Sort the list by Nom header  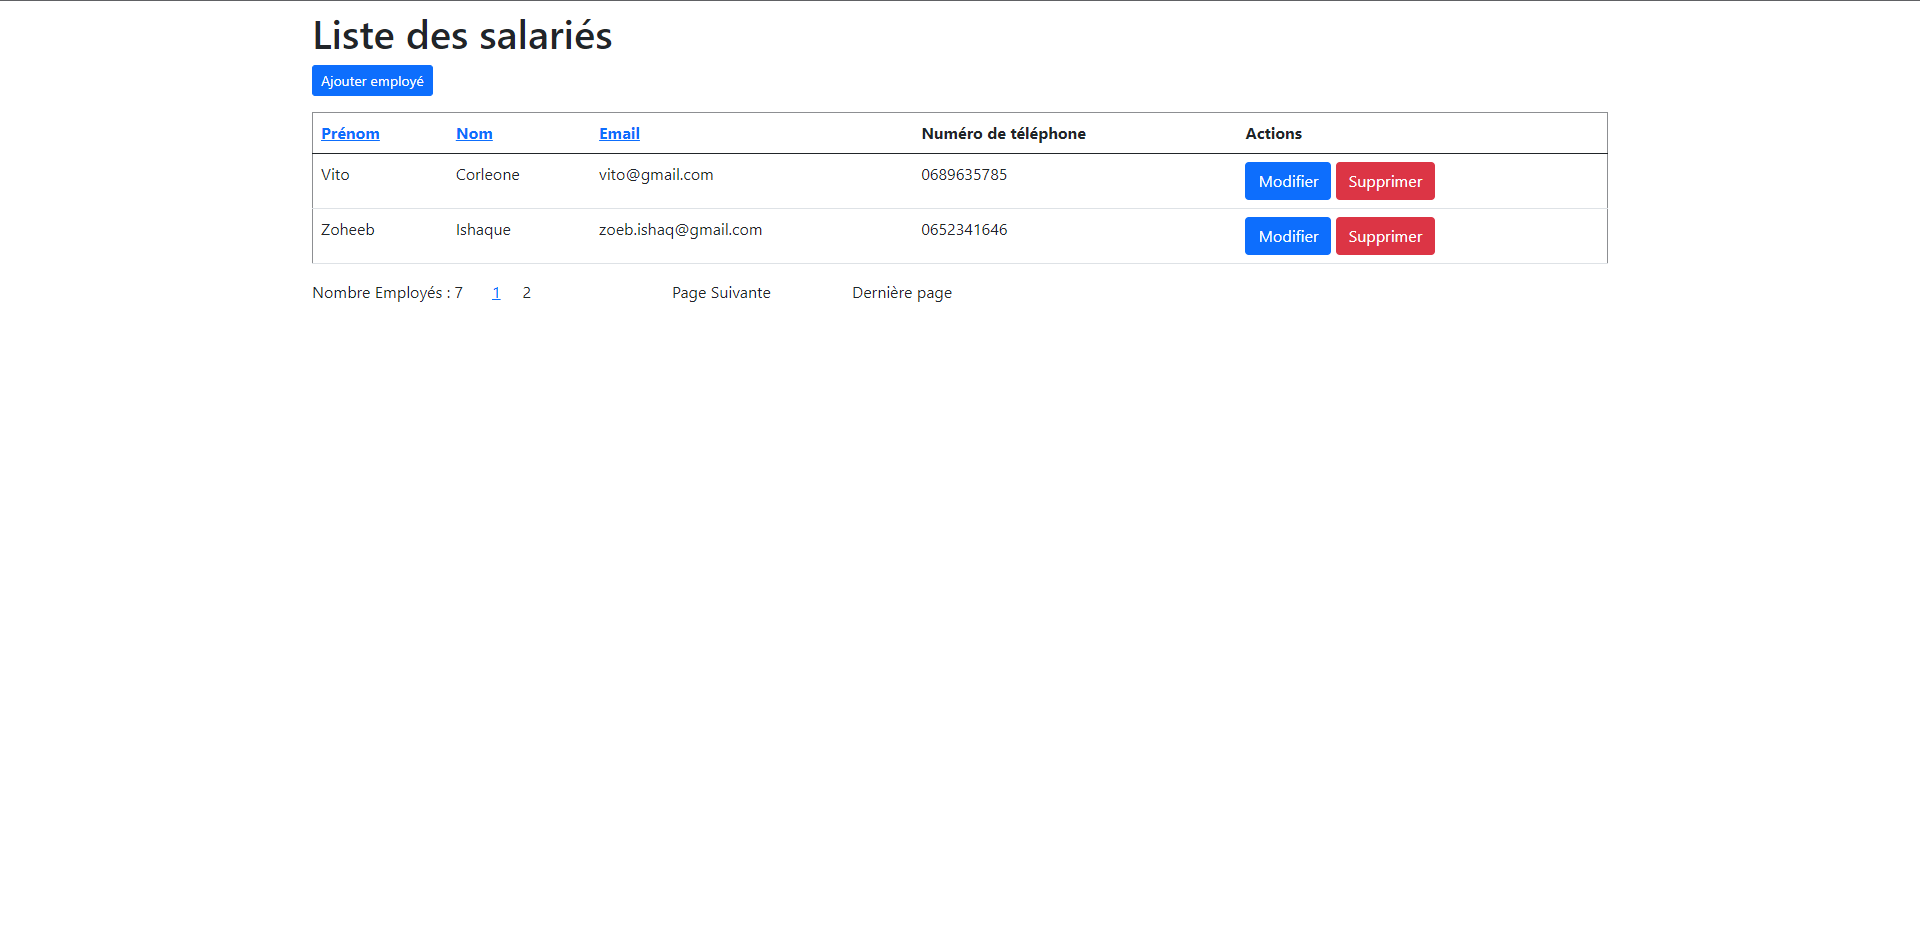point(474,134)
